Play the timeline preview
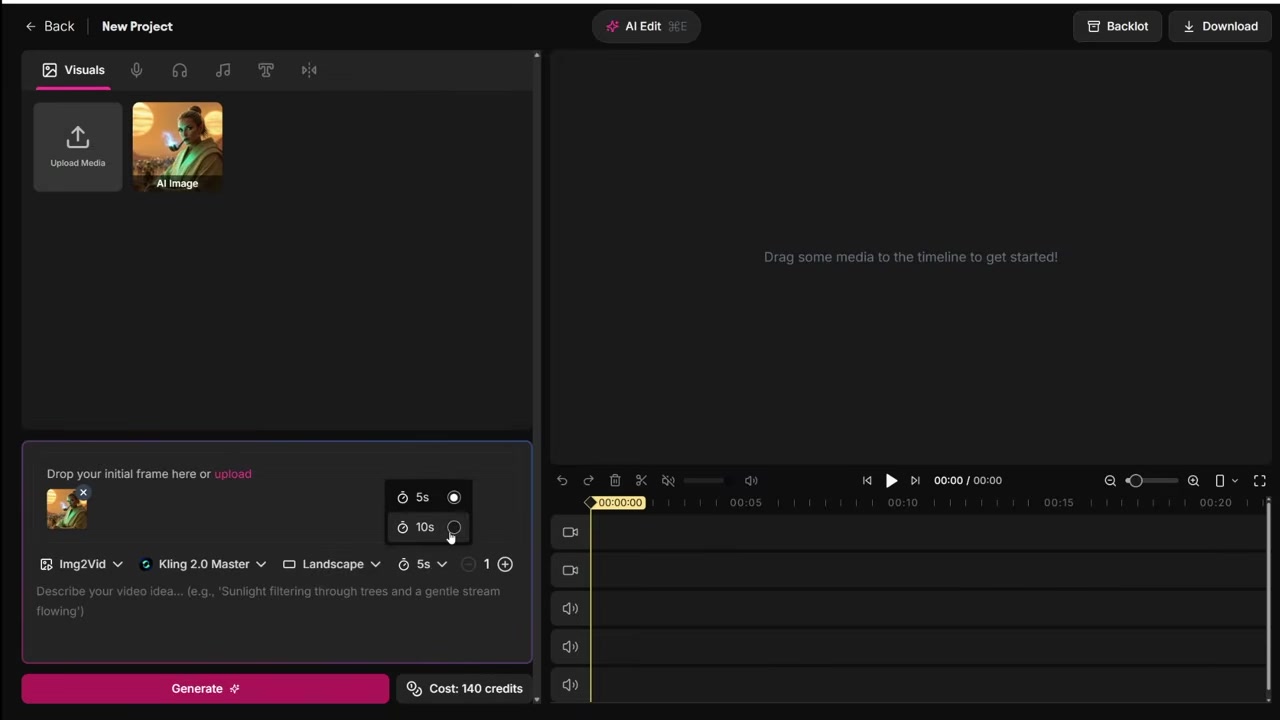 (x=891, y=481)
